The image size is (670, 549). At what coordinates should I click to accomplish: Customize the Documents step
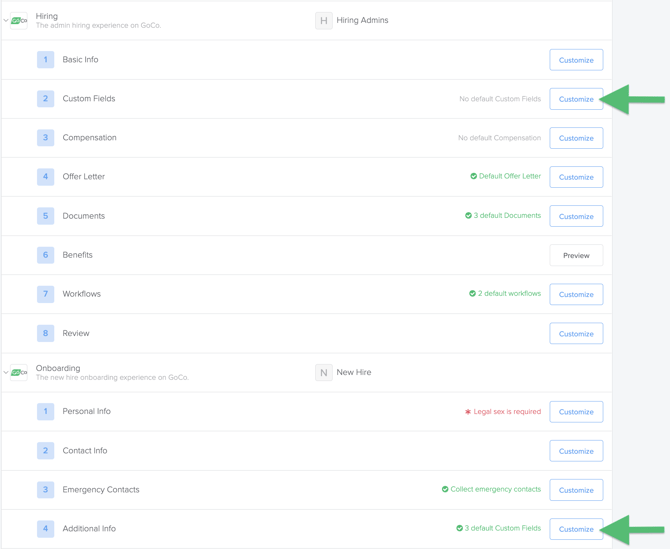pos(576,216)
